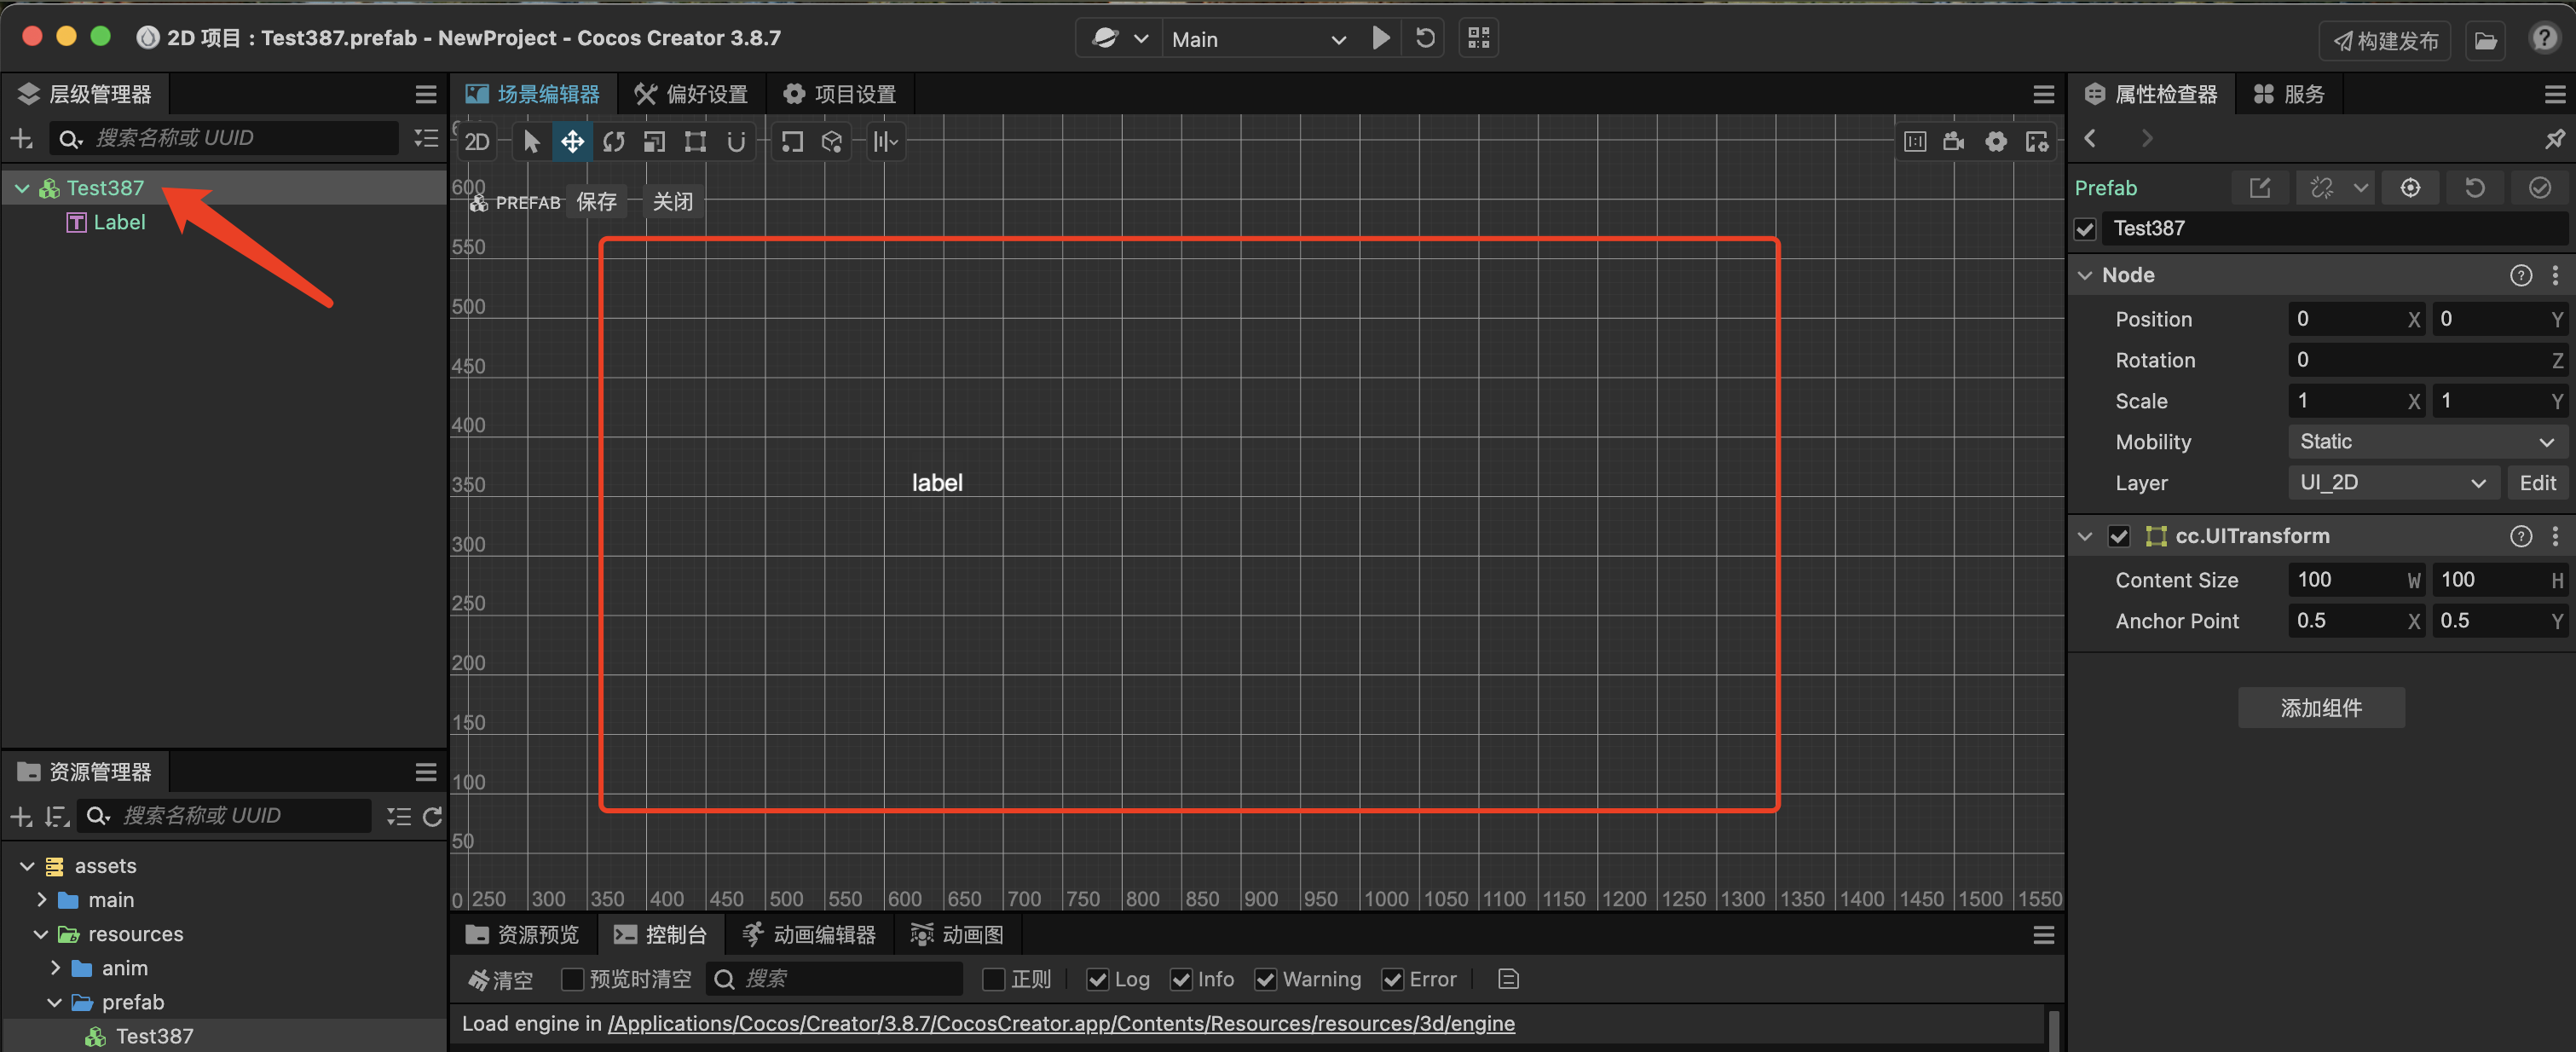Expand the anim folder in assets
The height and width of the screenshot is (1052, 2576).
click(x=56, y=968)
